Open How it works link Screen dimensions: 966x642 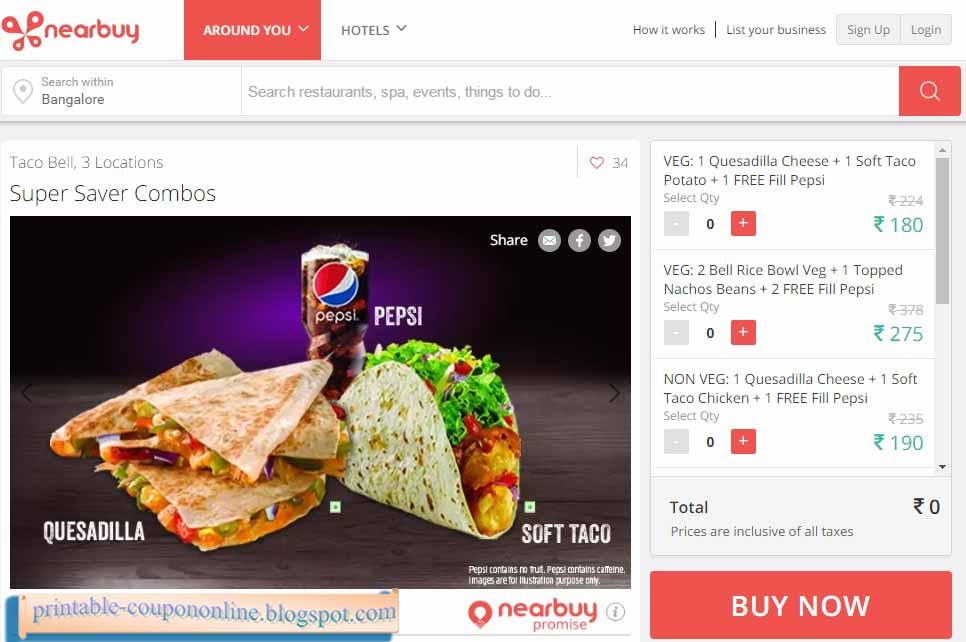tap(668, 30)
